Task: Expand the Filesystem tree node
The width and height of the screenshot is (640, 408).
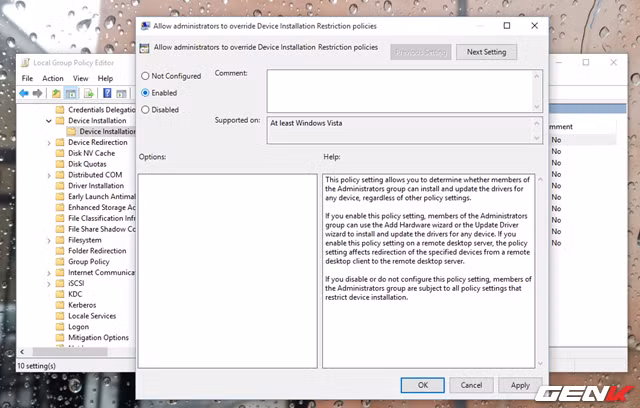Action: tap(49, 241)
